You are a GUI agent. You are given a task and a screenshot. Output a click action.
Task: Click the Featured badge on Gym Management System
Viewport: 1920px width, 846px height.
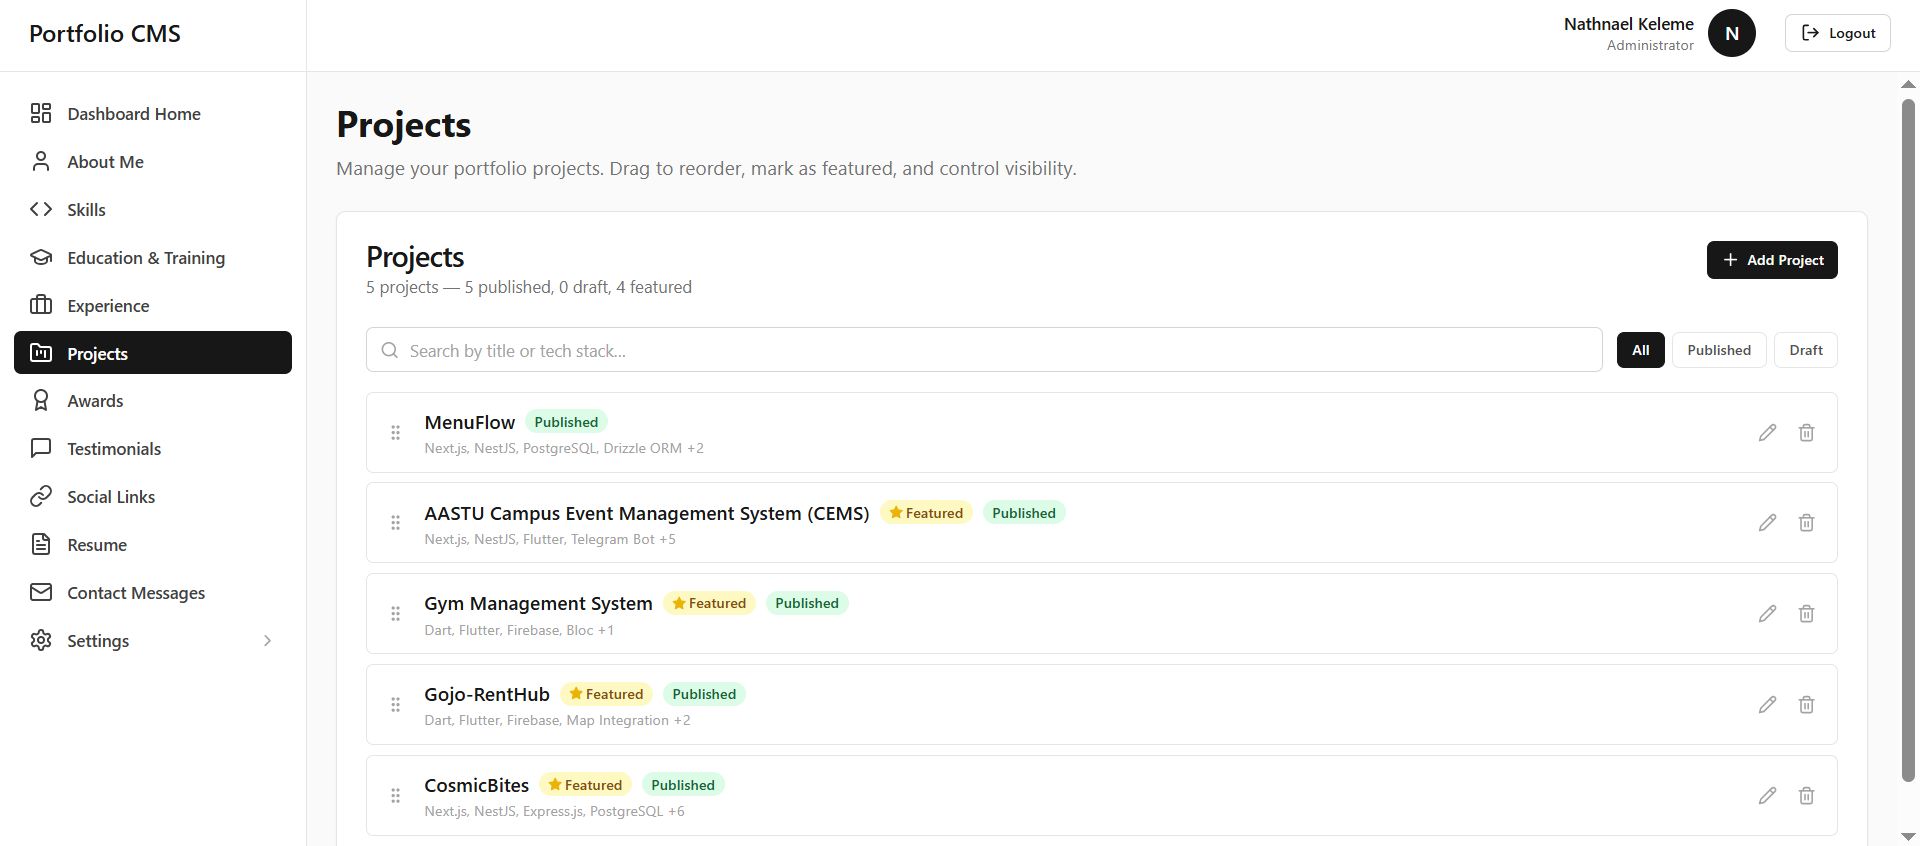pyautogui.click(x=709, y=603)
